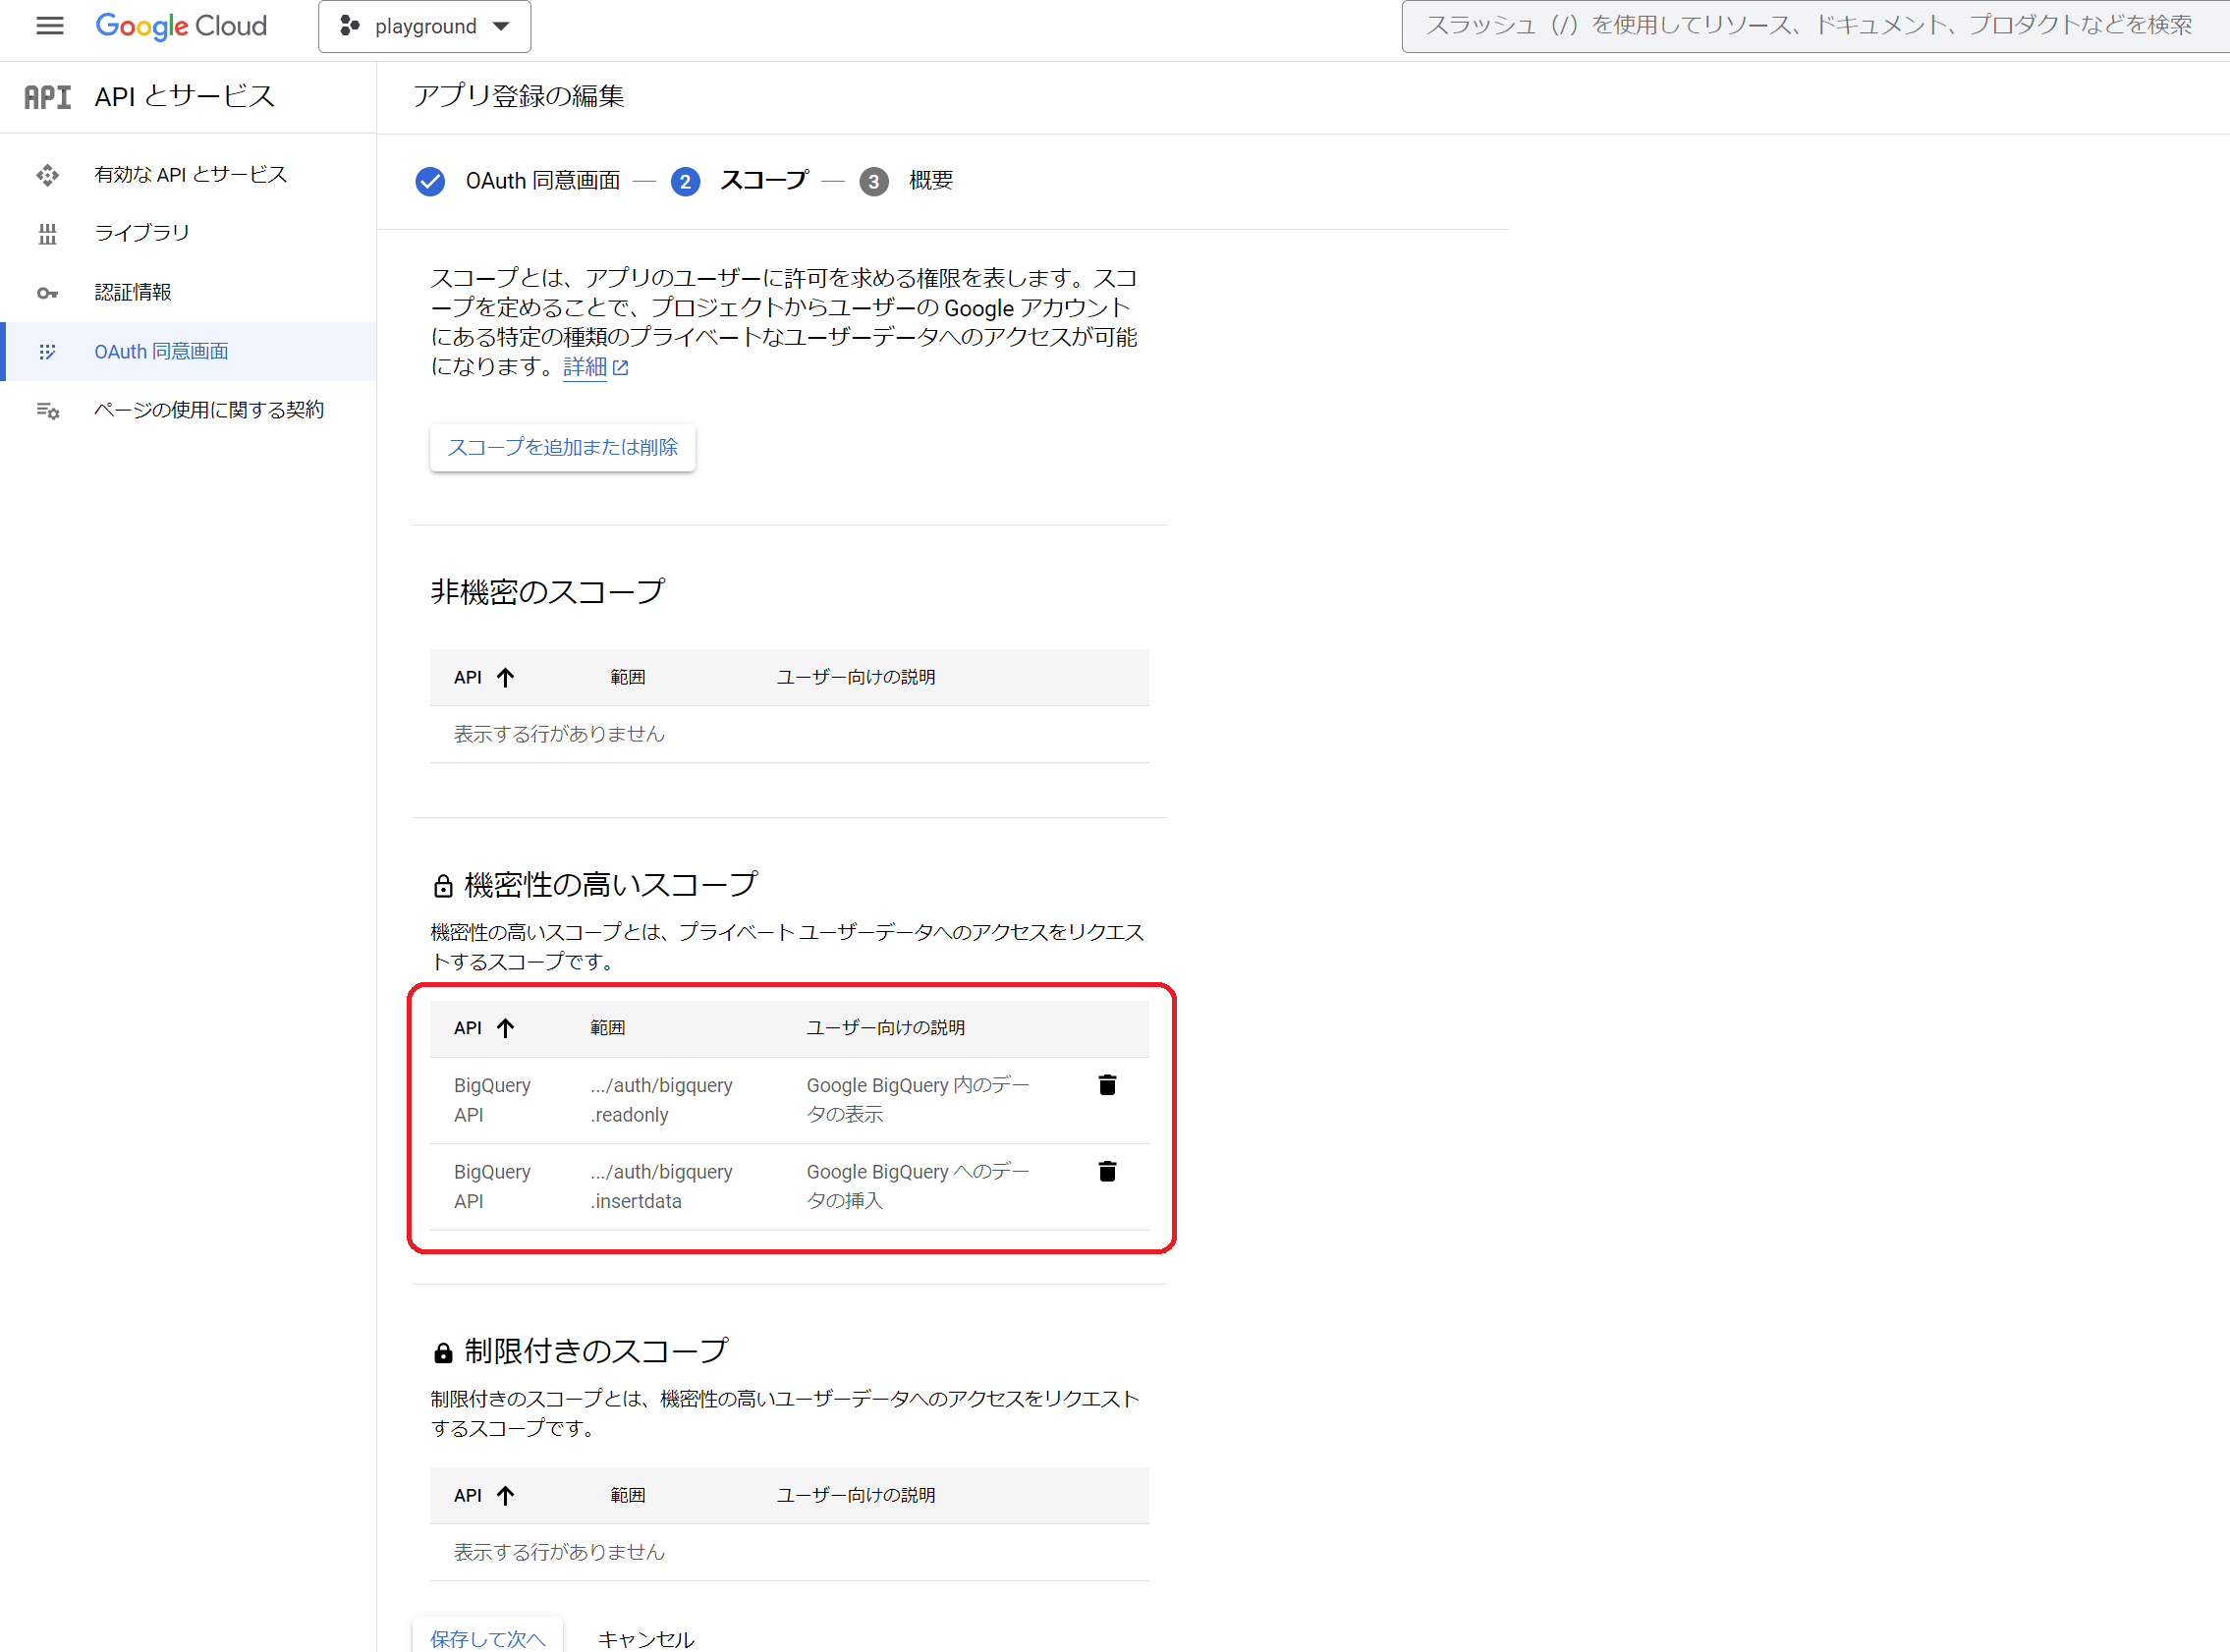Click スコープを追加または削除 button
Image resolution: width=2230 pixels, height=1652 pixels.
pyautogui.click(x=562, y=447)
